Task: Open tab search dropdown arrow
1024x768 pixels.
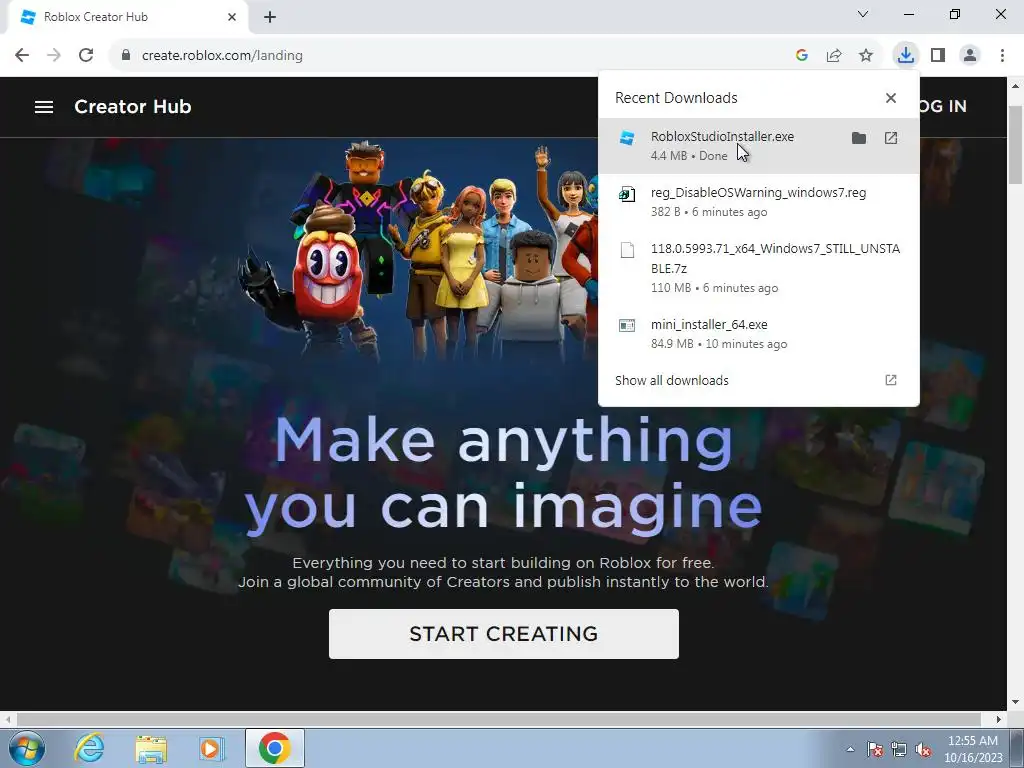Action: coord(863,14)
